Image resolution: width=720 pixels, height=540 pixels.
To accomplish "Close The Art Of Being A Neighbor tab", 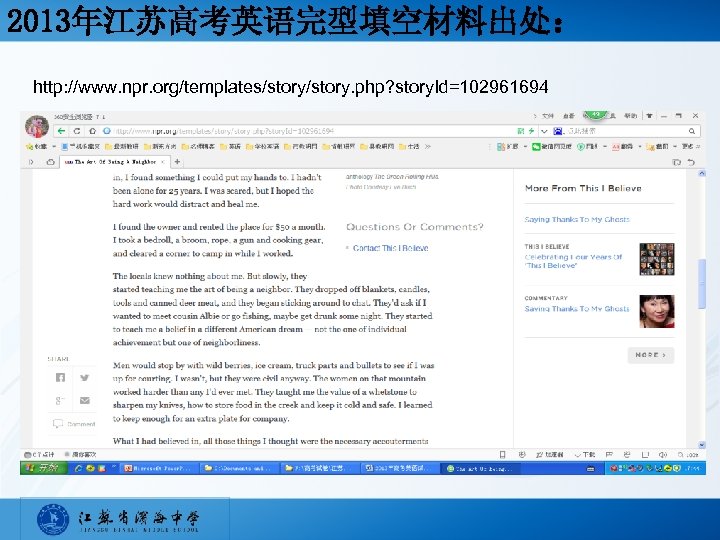I will (x=163, y=162).
